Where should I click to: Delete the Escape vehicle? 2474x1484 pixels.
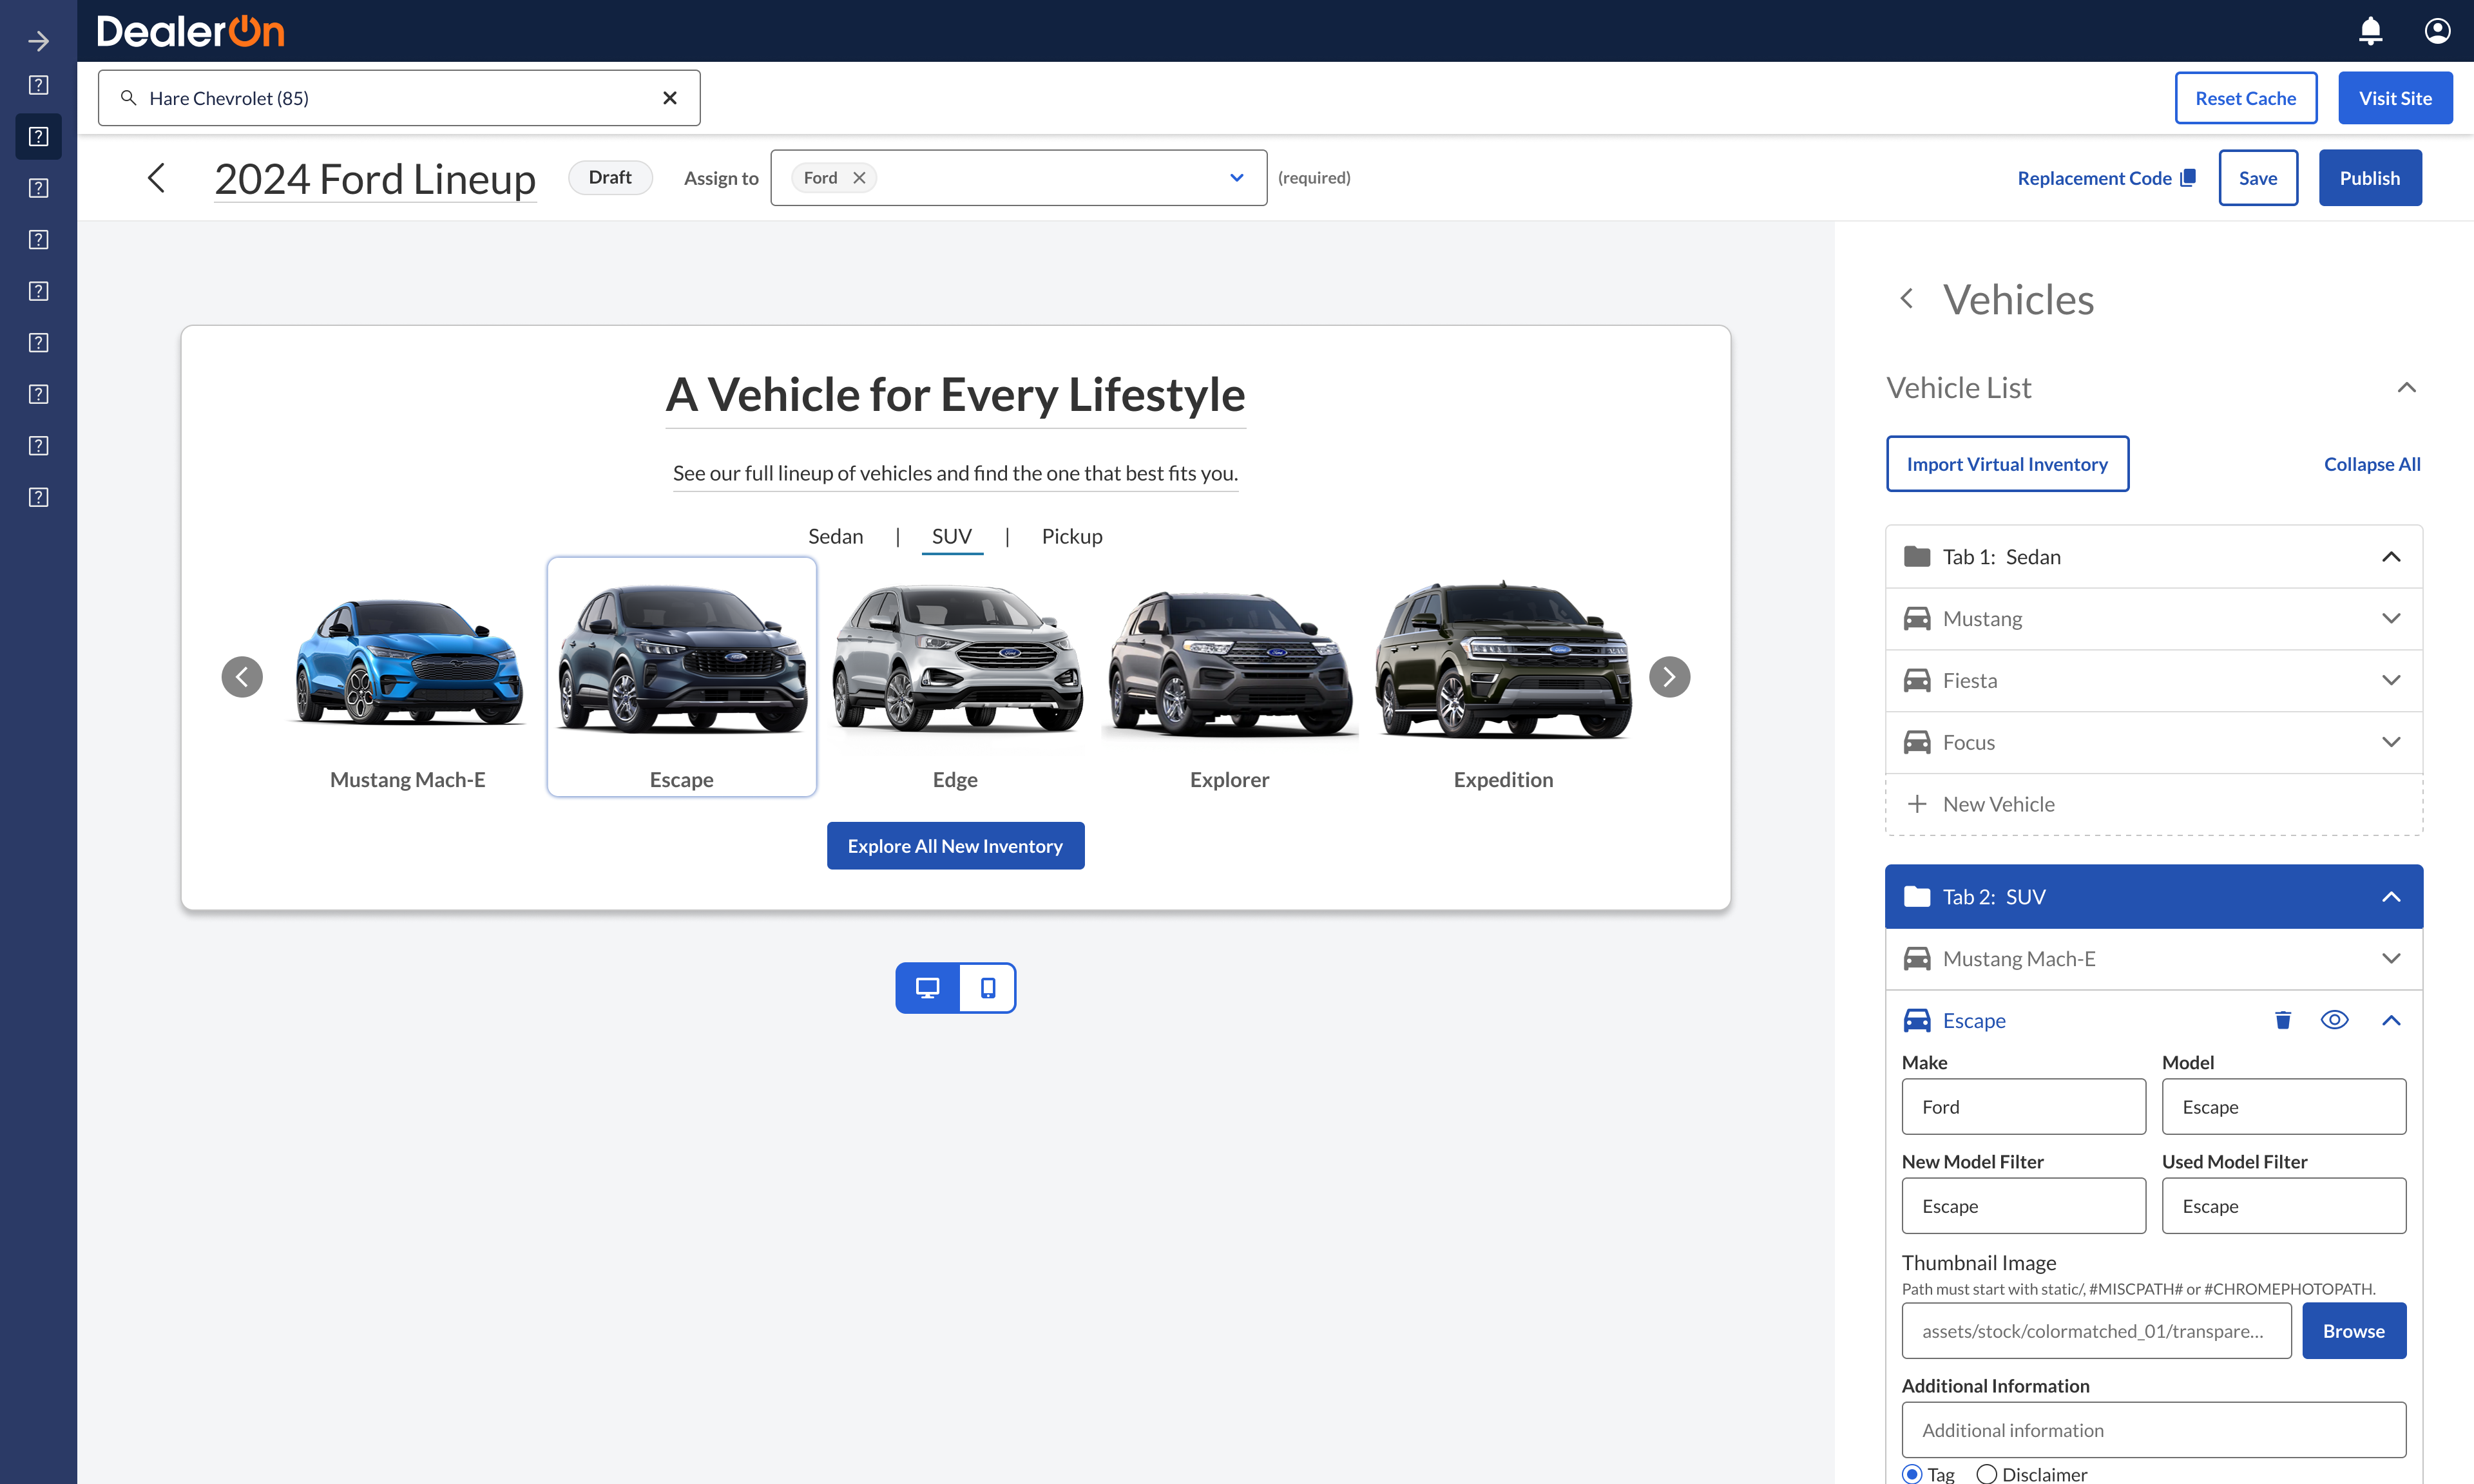2283,1021
